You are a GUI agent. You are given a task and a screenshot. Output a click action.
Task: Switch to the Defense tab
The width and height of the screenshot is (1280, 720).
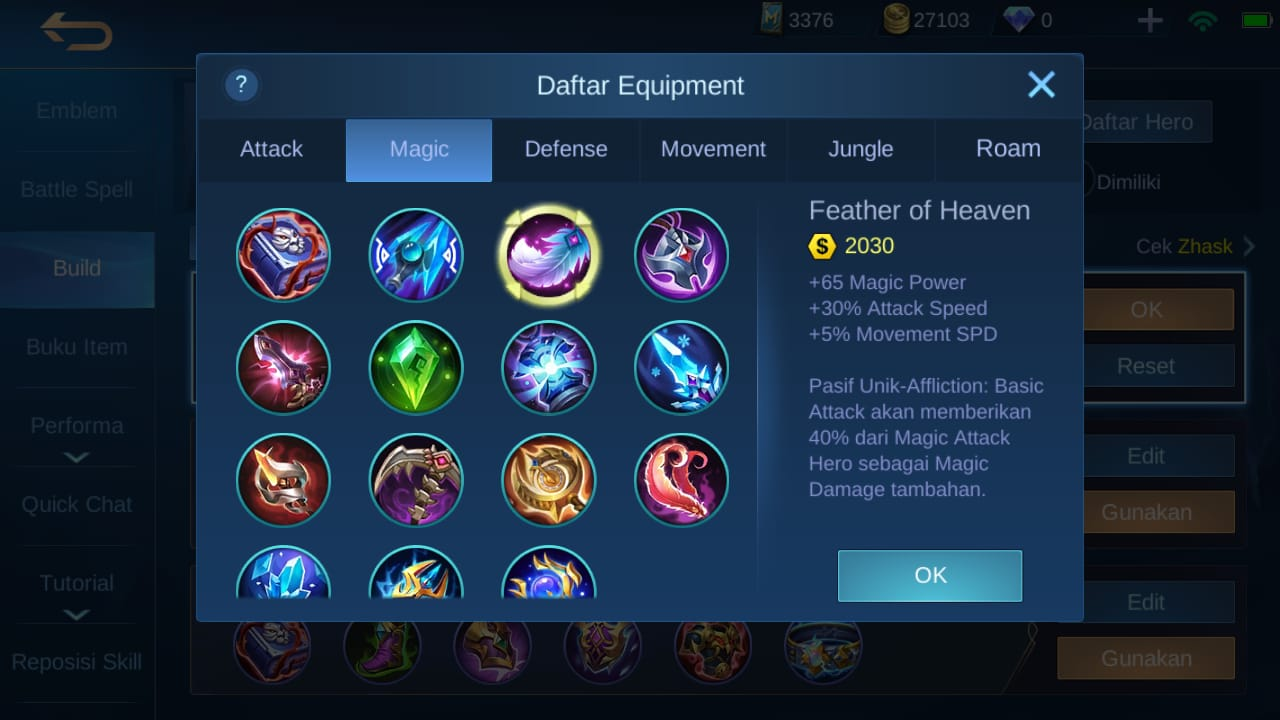[x=566, y=150]
